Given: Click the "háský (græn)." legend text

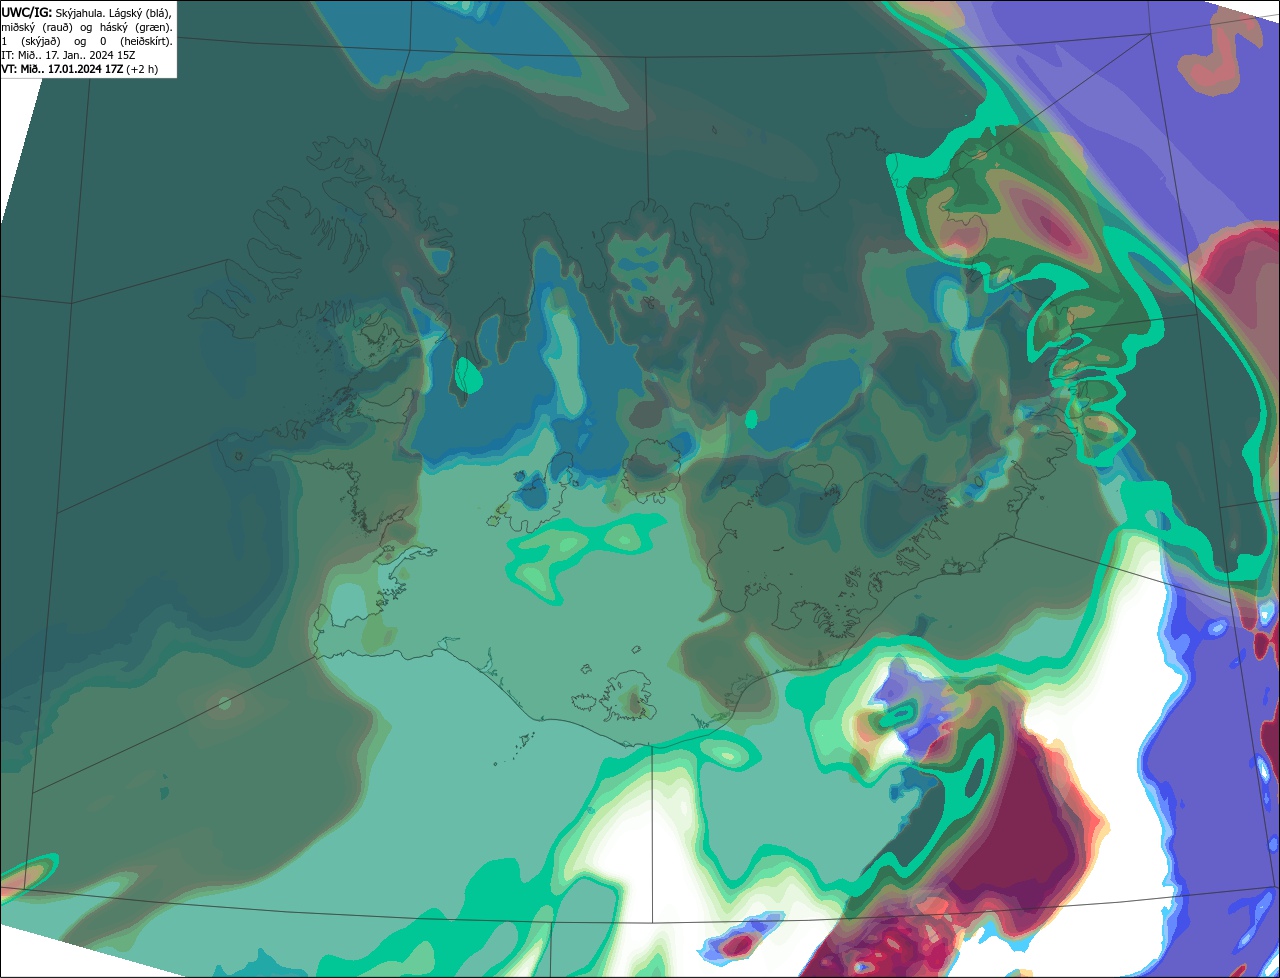Looking at the screenshot, I should (x=136, y=28).
